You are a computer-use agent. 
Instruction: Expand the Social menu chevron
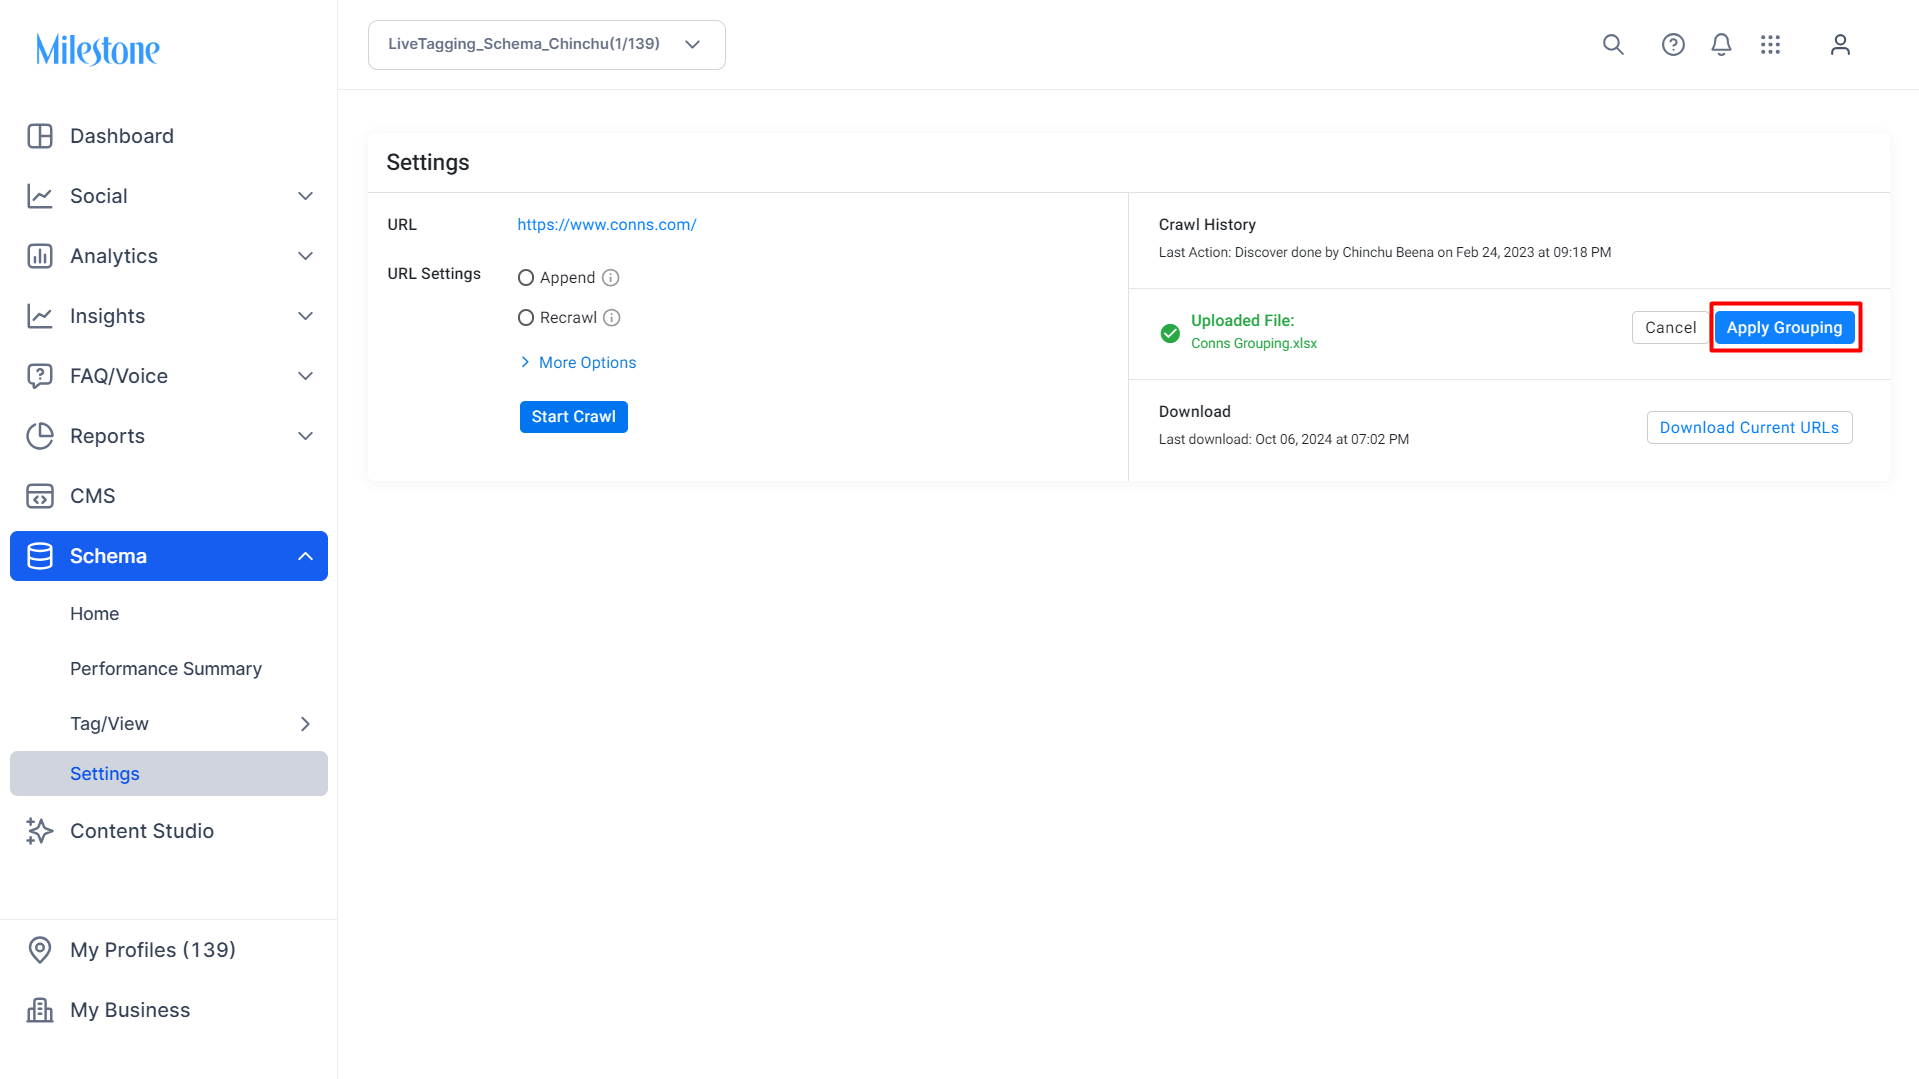pos(306,196)
